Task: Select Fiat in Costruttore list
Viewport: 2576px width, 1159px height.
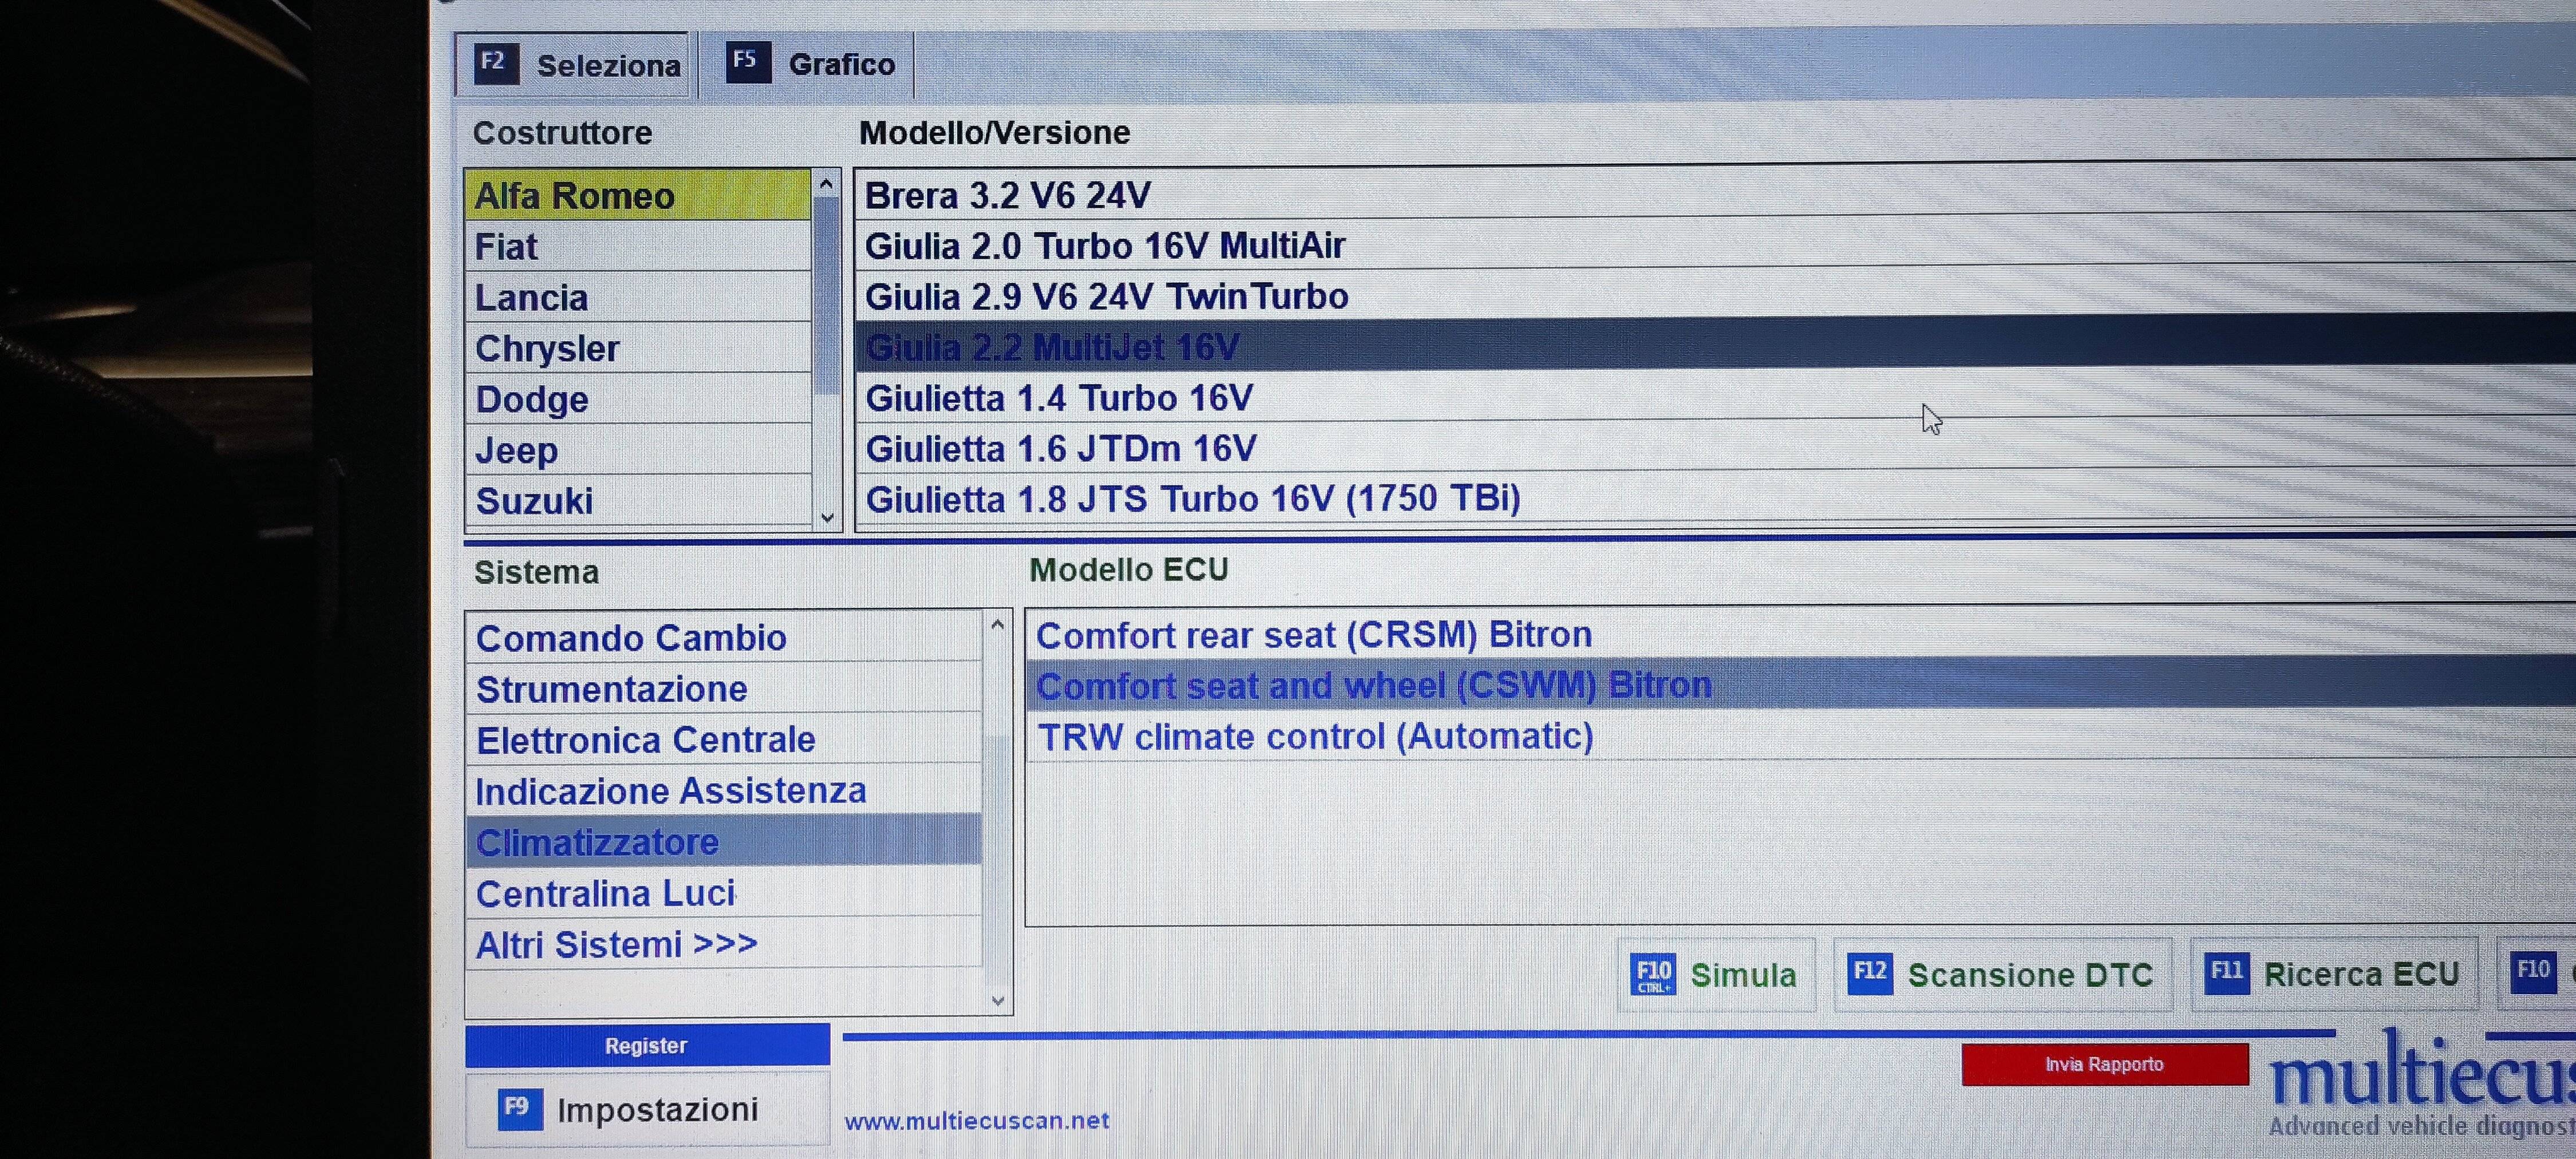Action: click(638, 246)
